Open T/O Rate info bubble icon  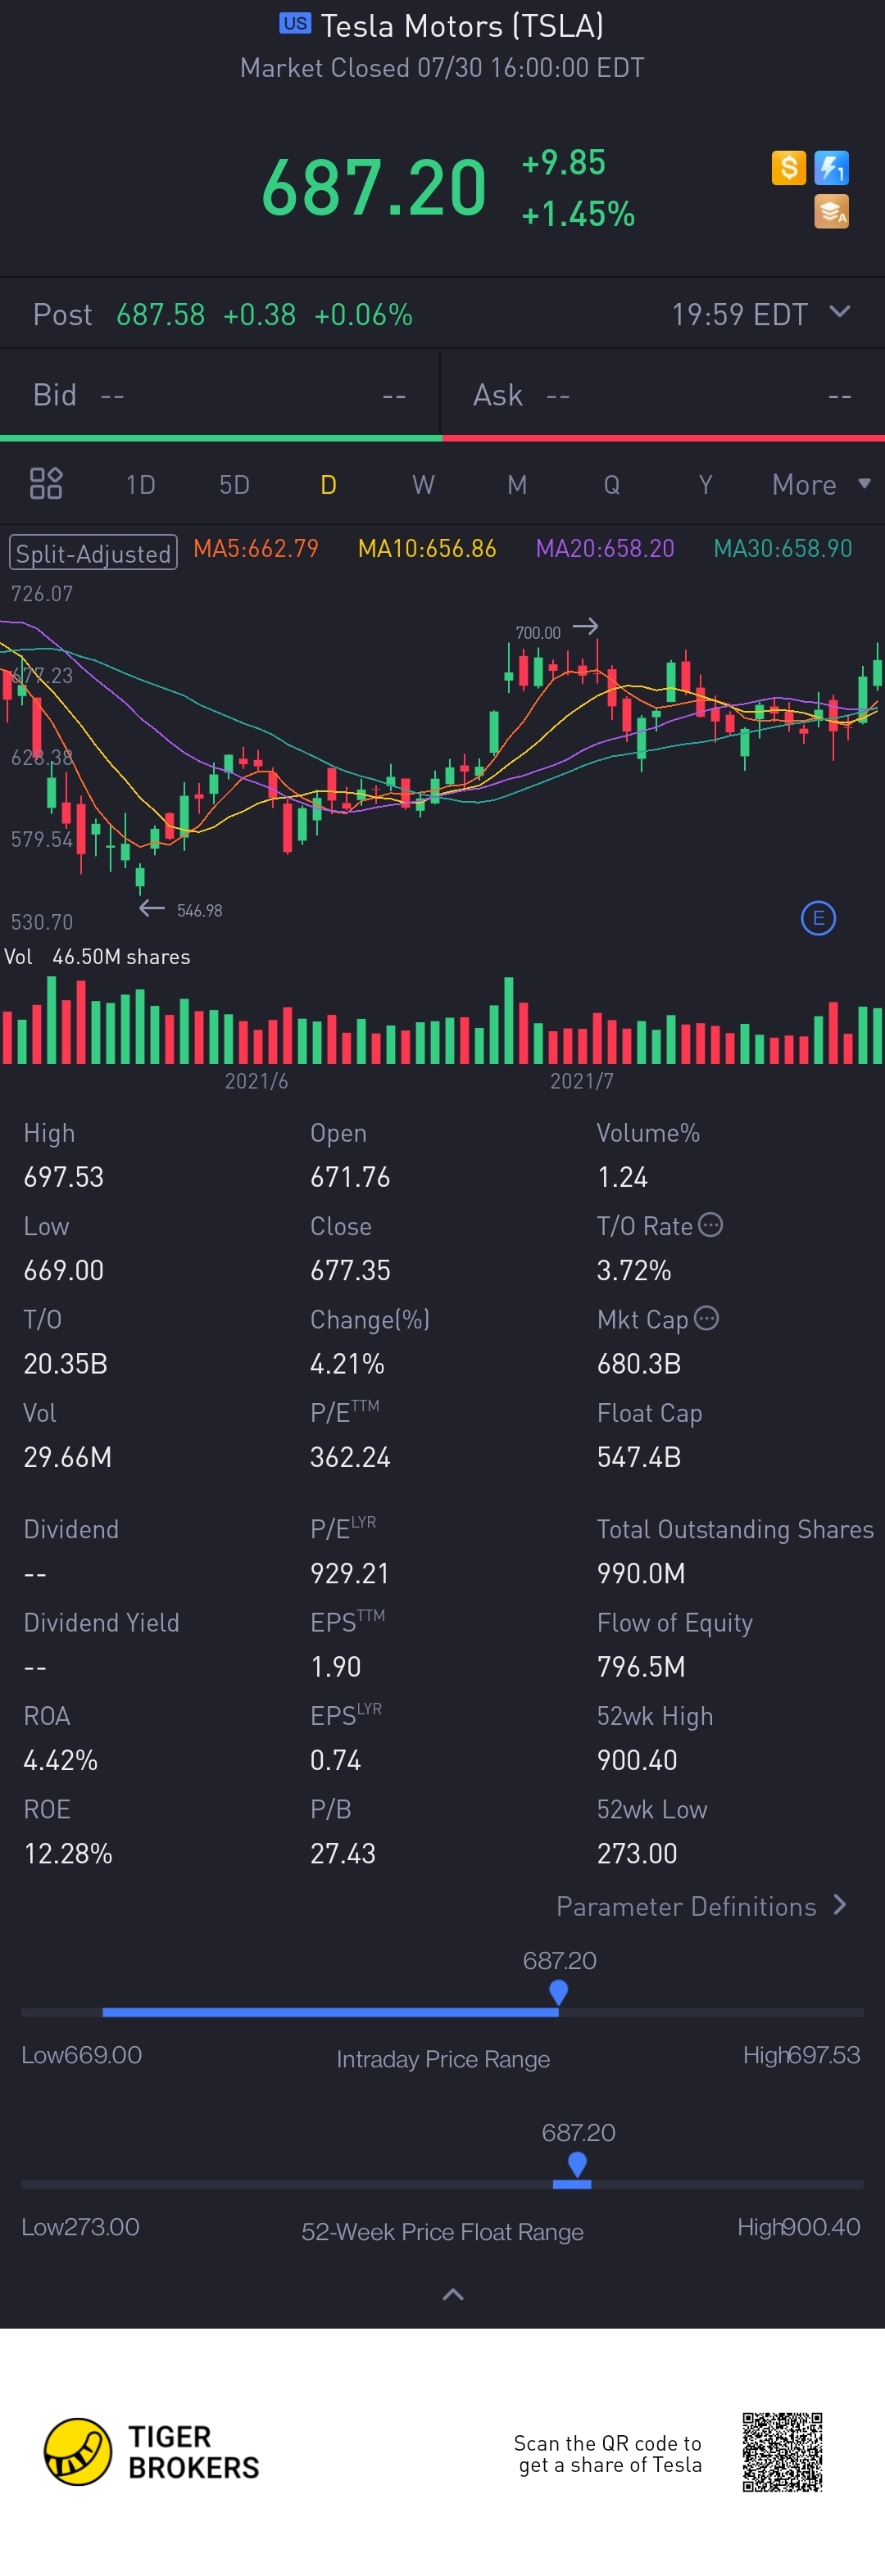tap(710, 1225)
